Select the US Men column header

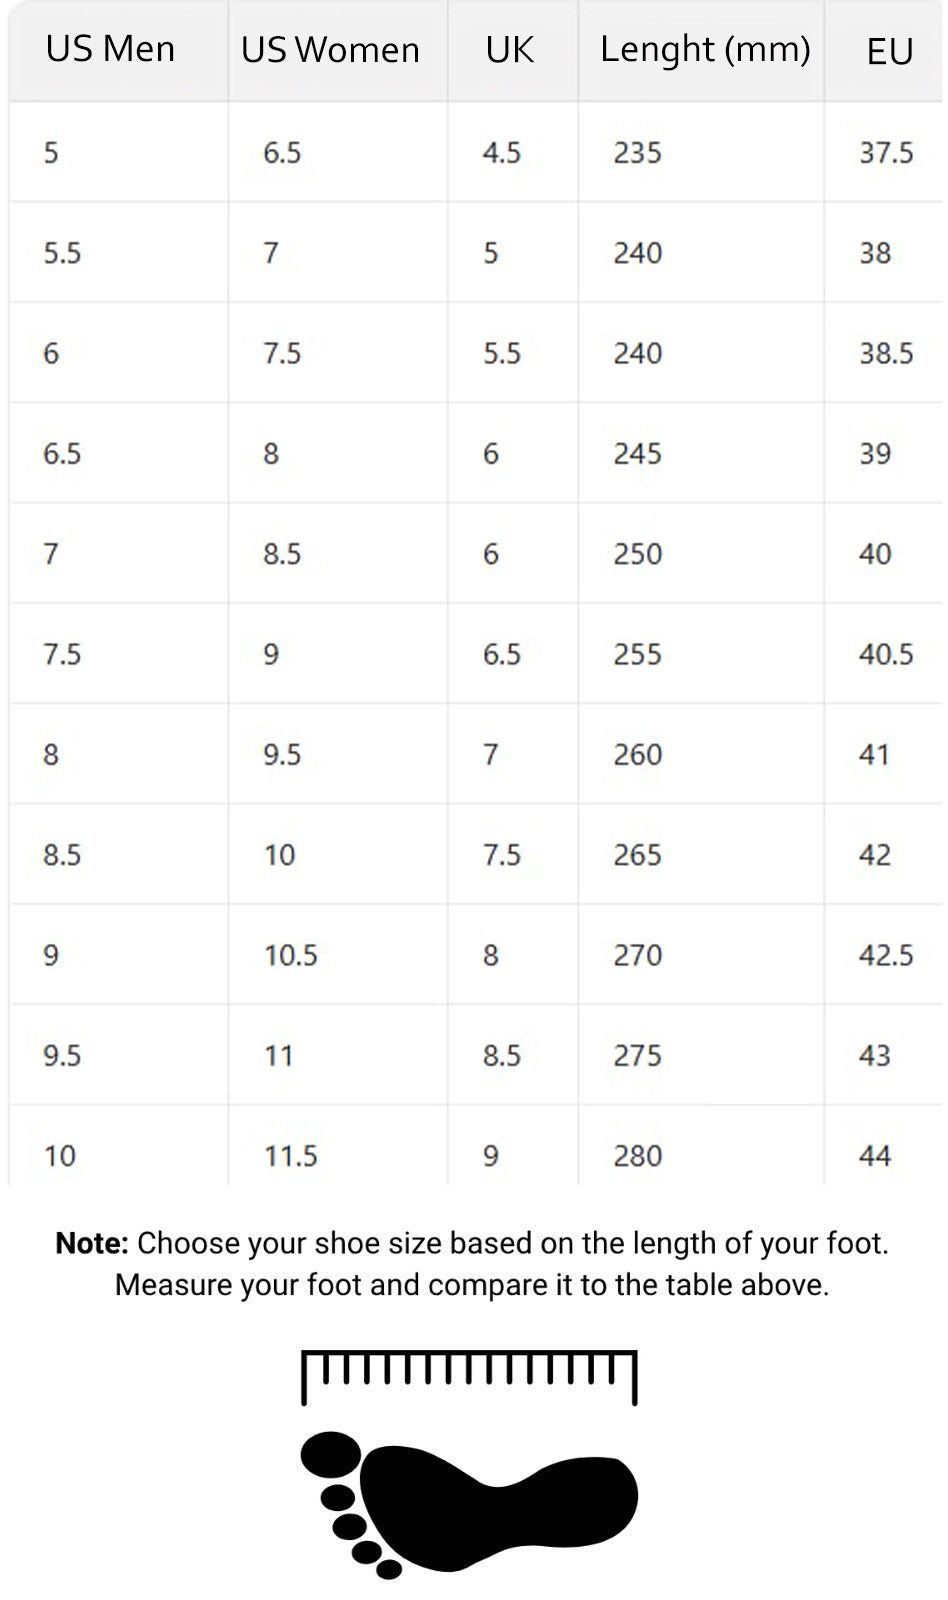pyautogui.click(x=110, y=49)
